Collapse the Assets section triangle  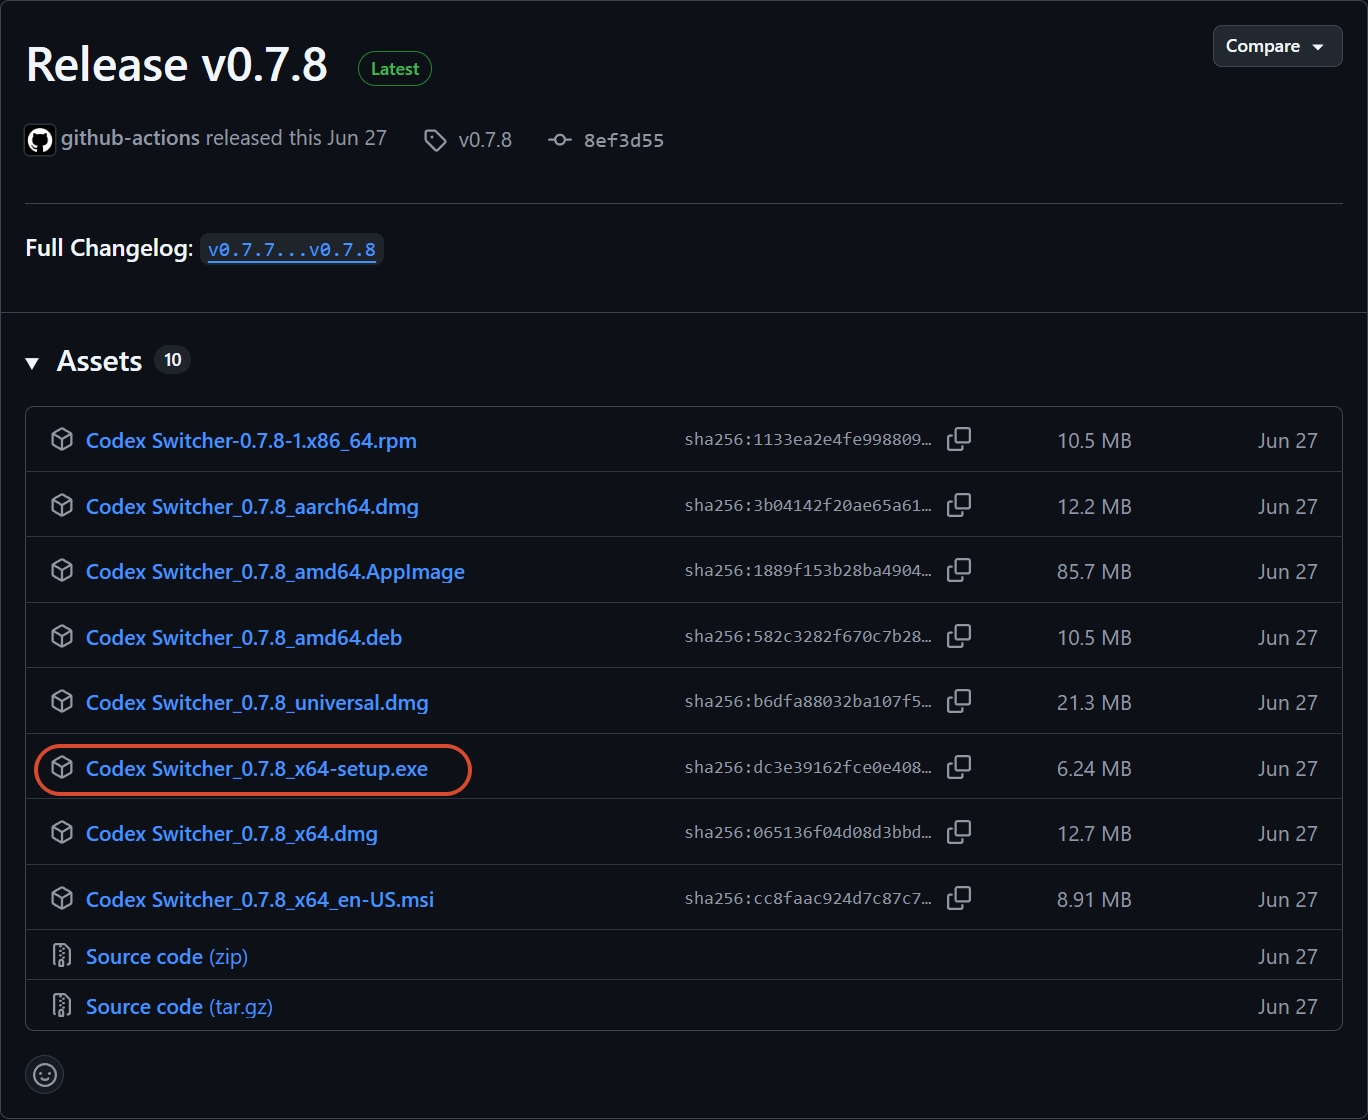click(x=33, y=362)
